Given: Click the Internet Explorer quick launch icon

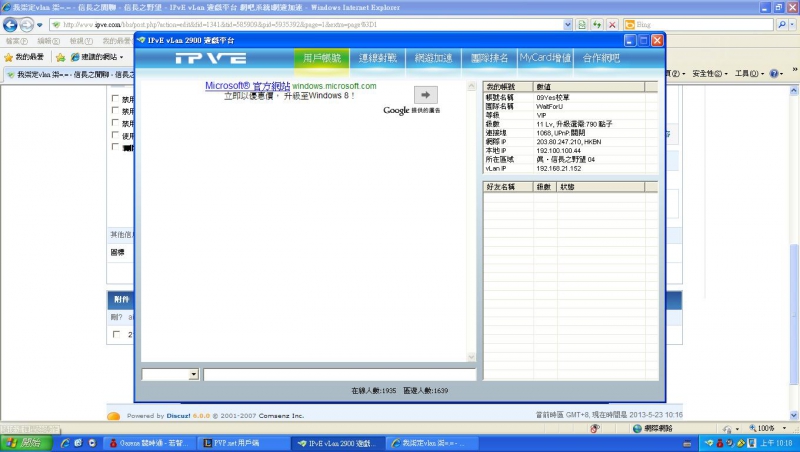Looking at the screenshot, I should pos(65,443).
